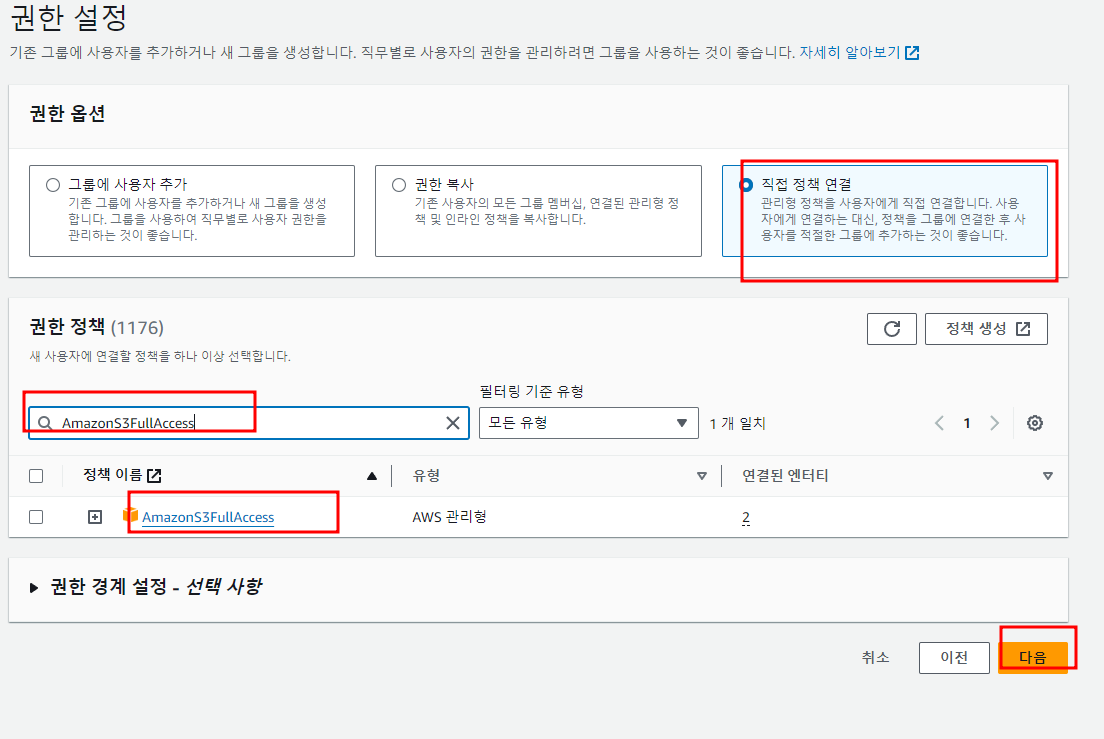Sort by 정책 이름 using the ascending arrow
This screenshot has height=739, width=1104.
tap(372, 476)
